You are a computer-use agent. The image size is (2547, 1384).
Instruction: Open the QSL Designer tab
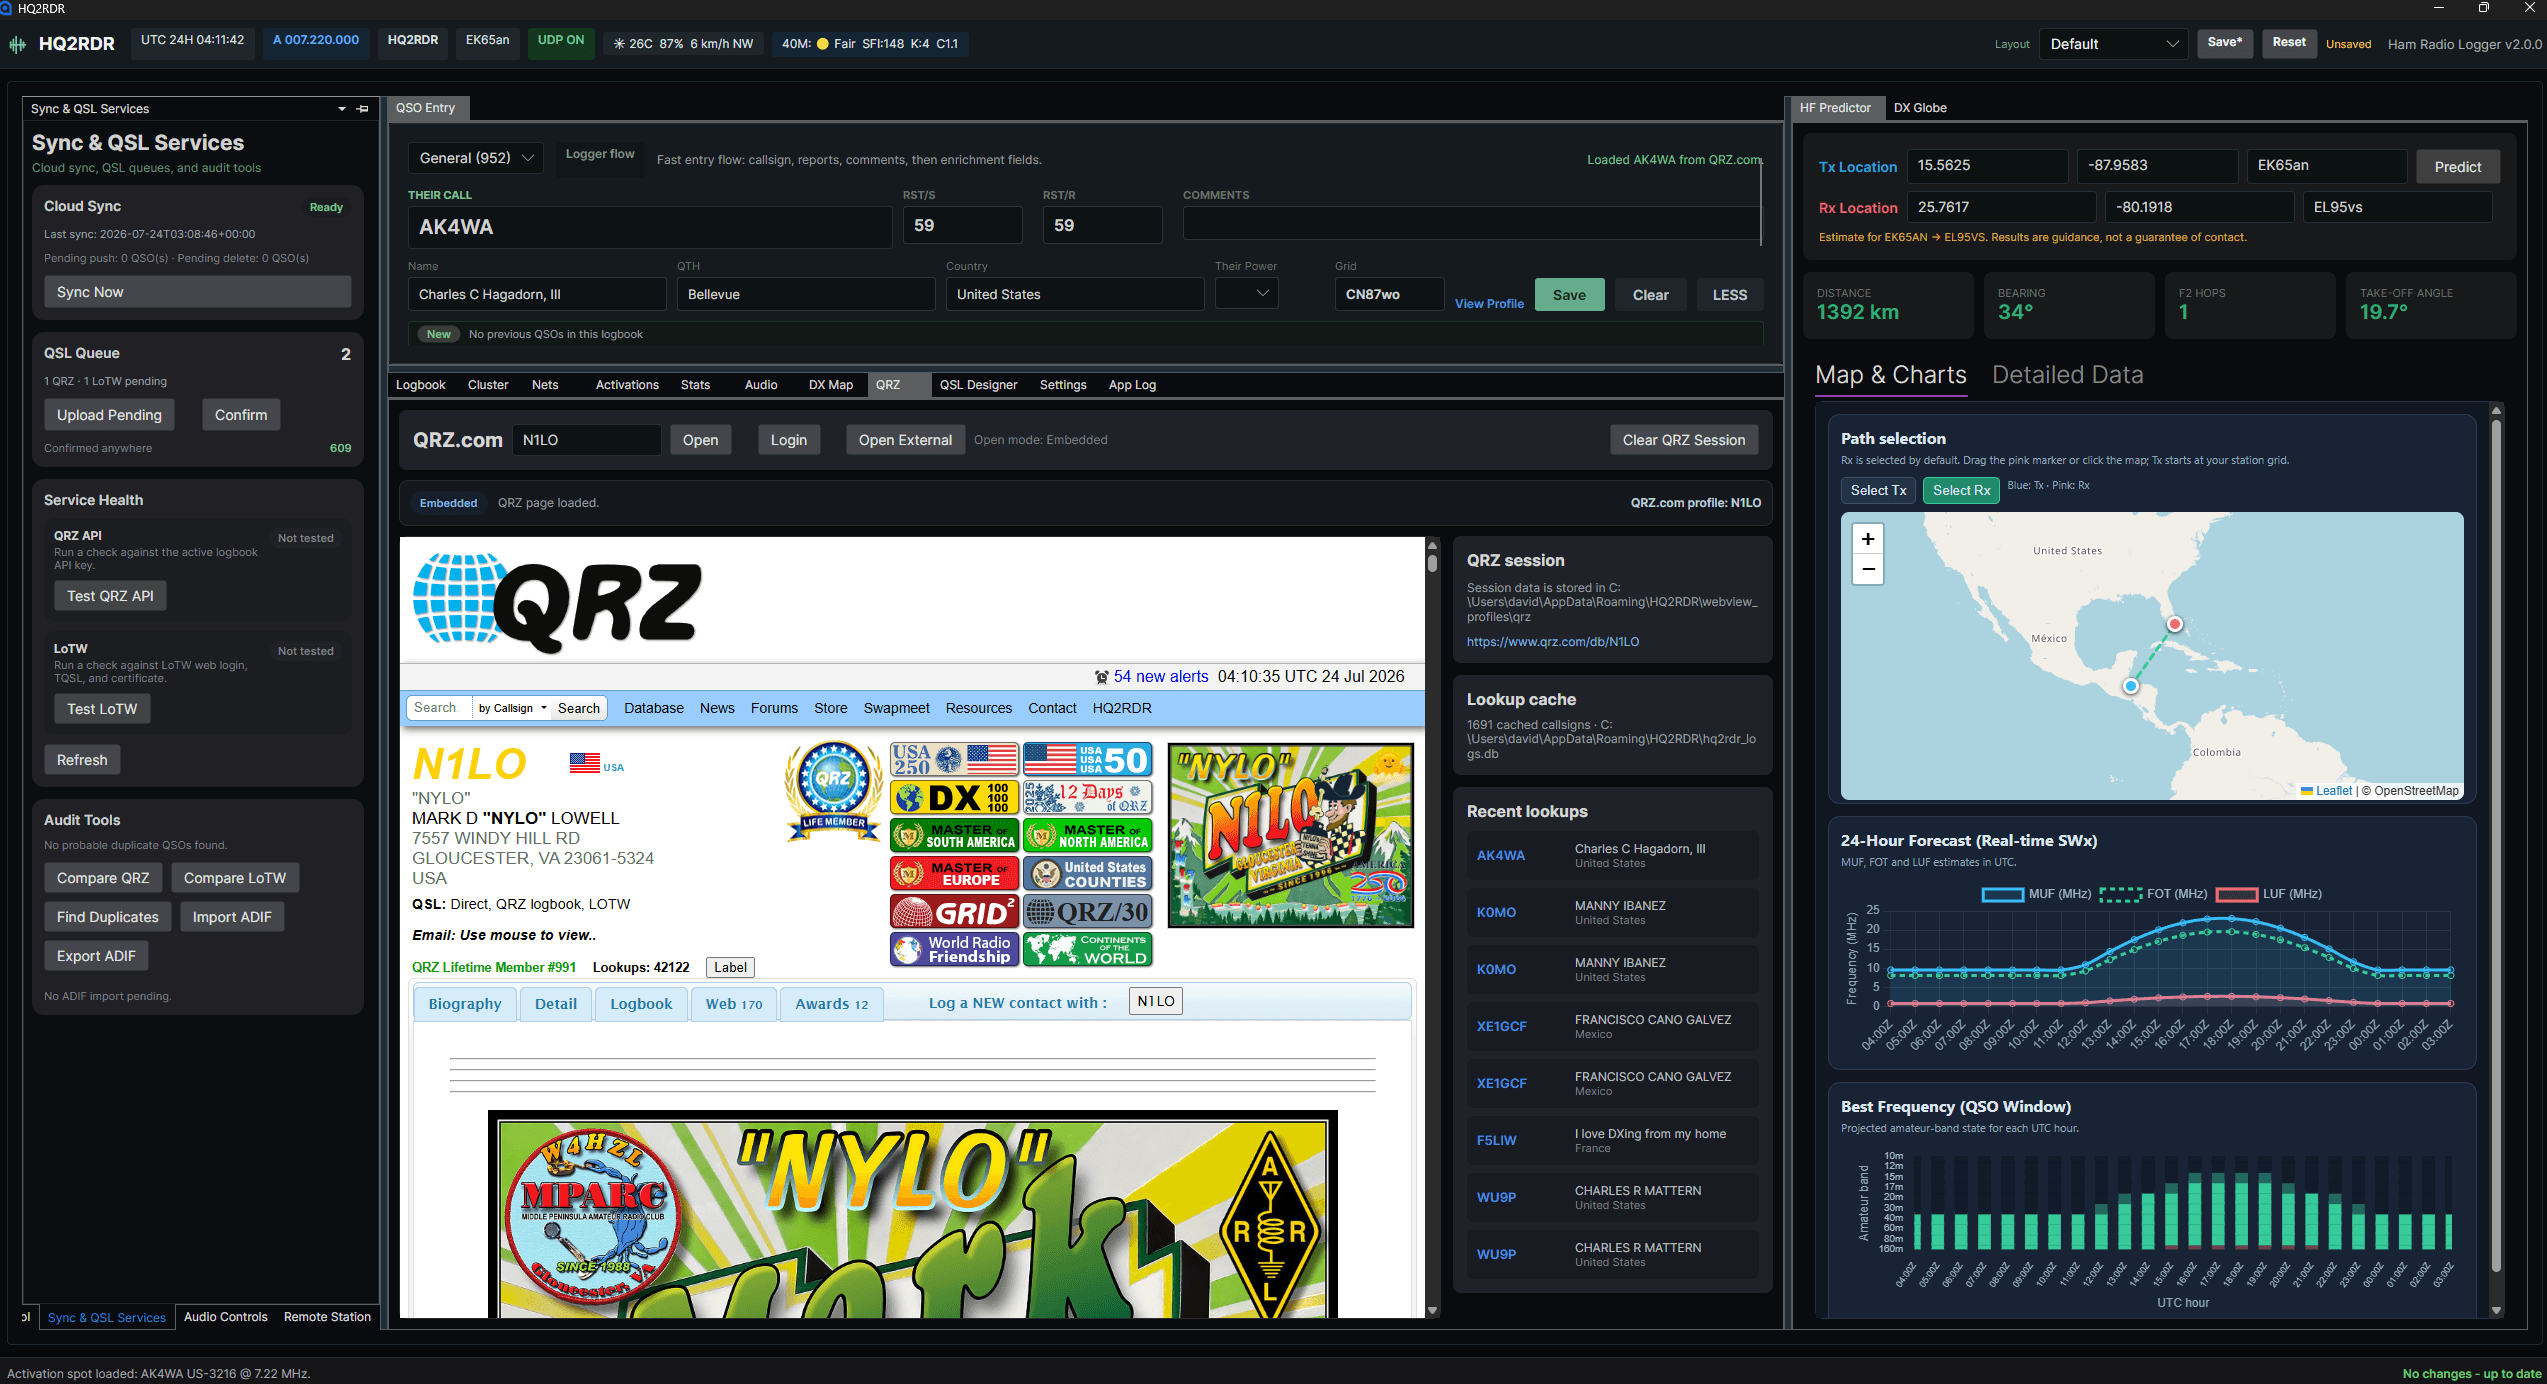[978, 385]
